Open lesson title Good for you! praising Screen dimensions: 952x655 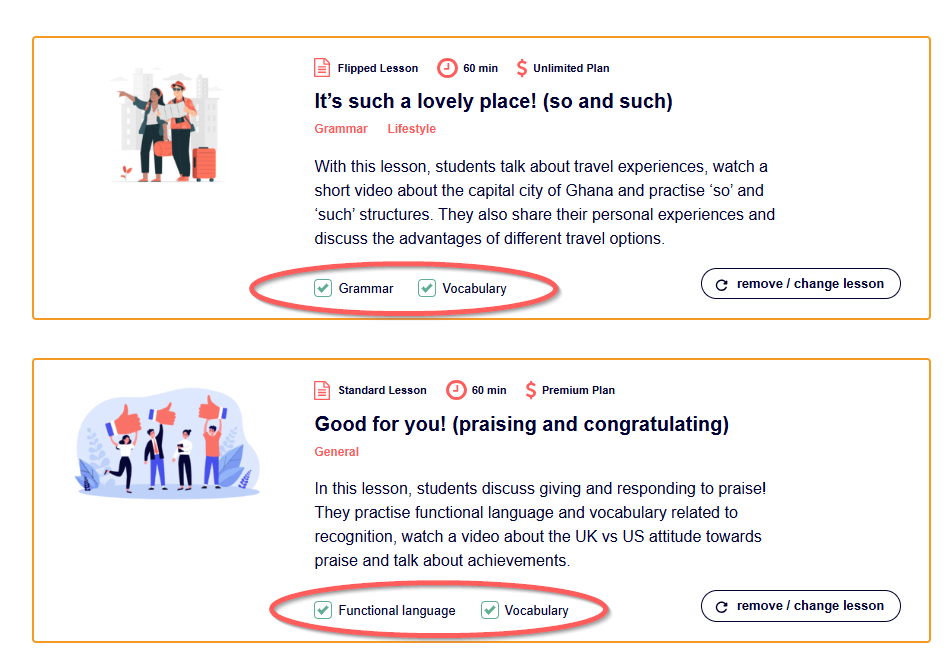coord(521,424)
